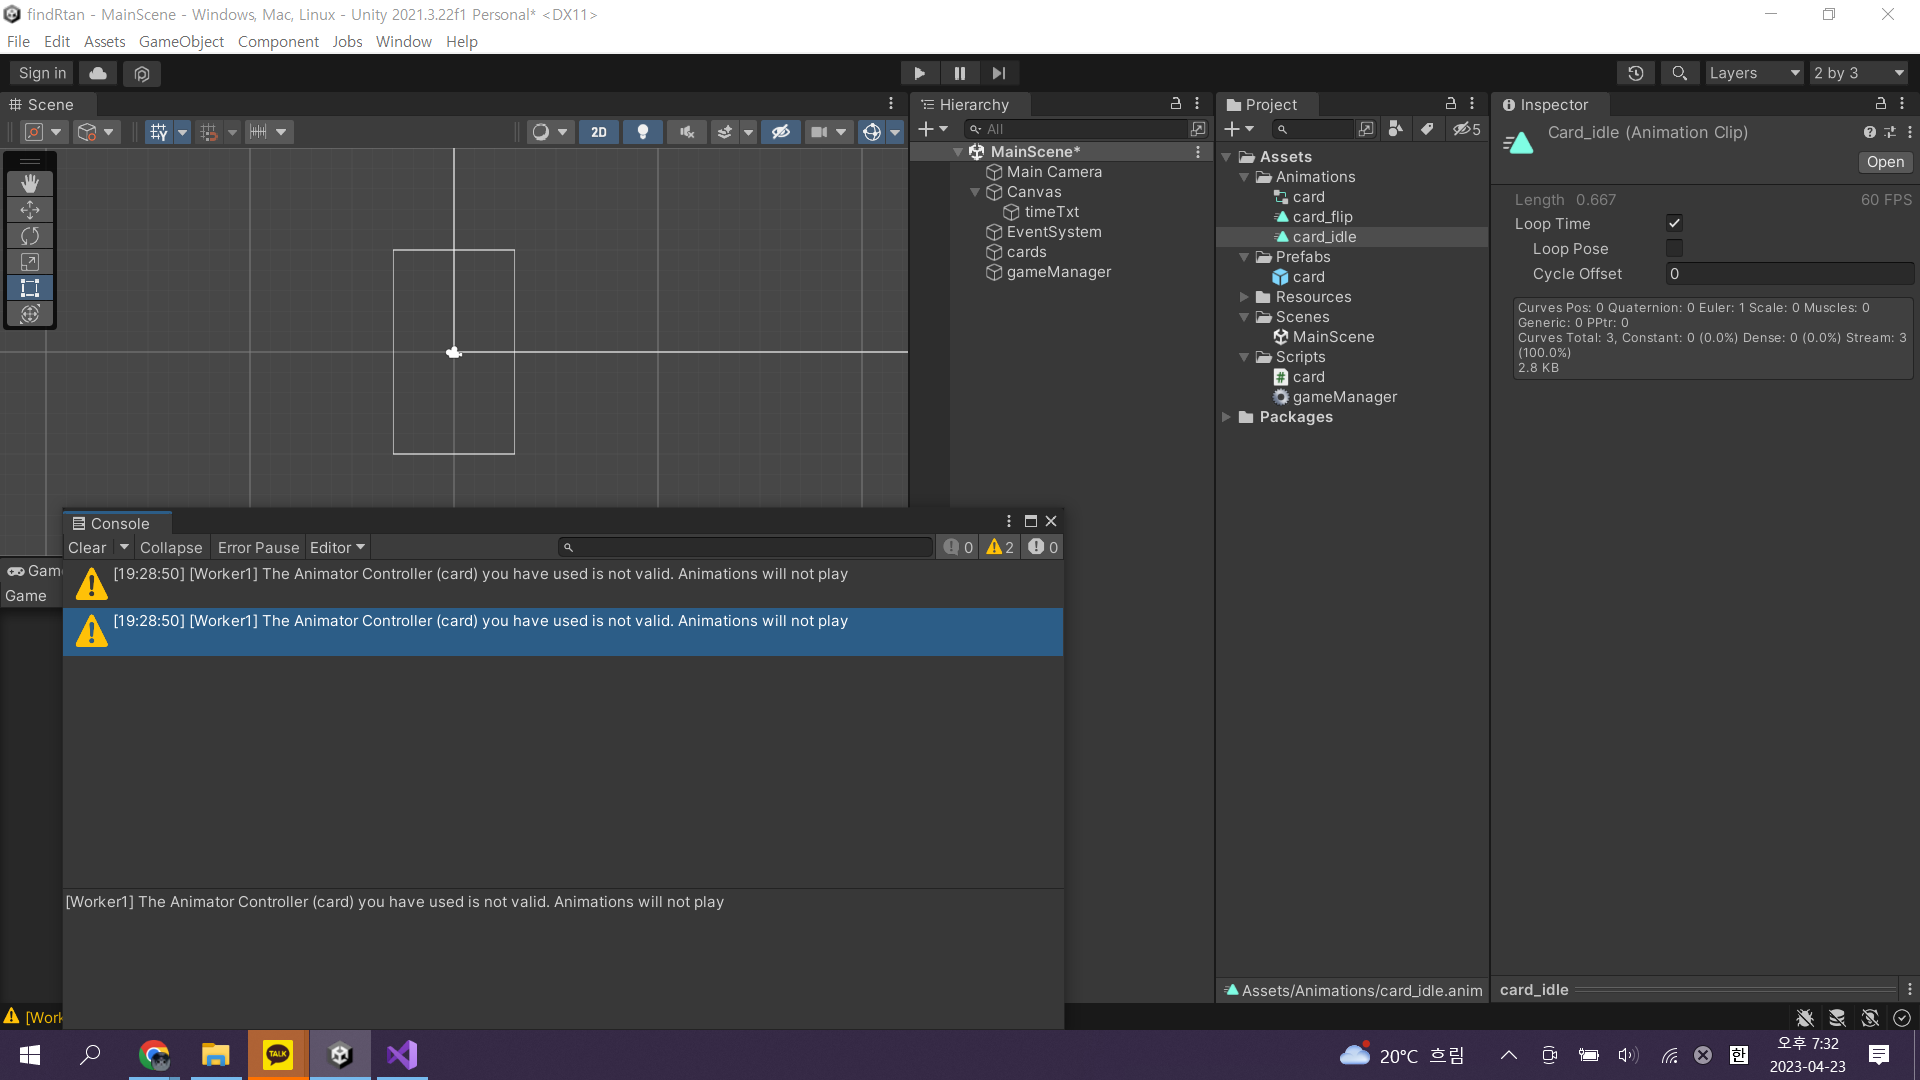Open Visual Studio from taskbar

[402, 1055]
